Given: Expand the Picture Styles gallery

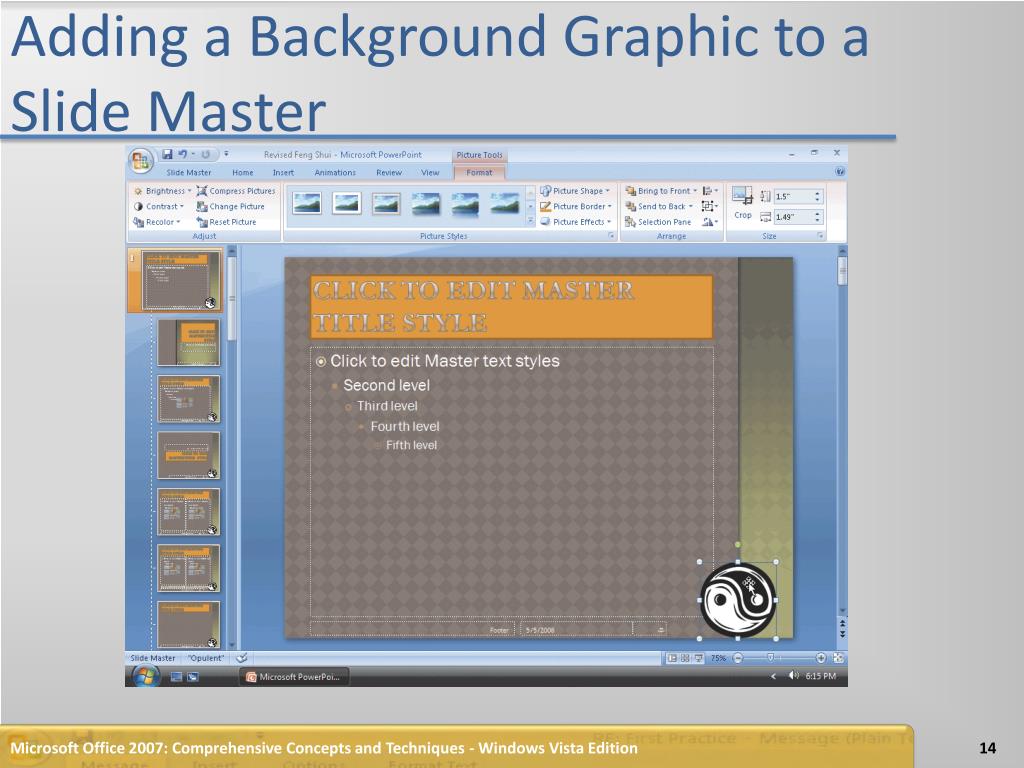Looking at the screenshot, I should point(530,221).
